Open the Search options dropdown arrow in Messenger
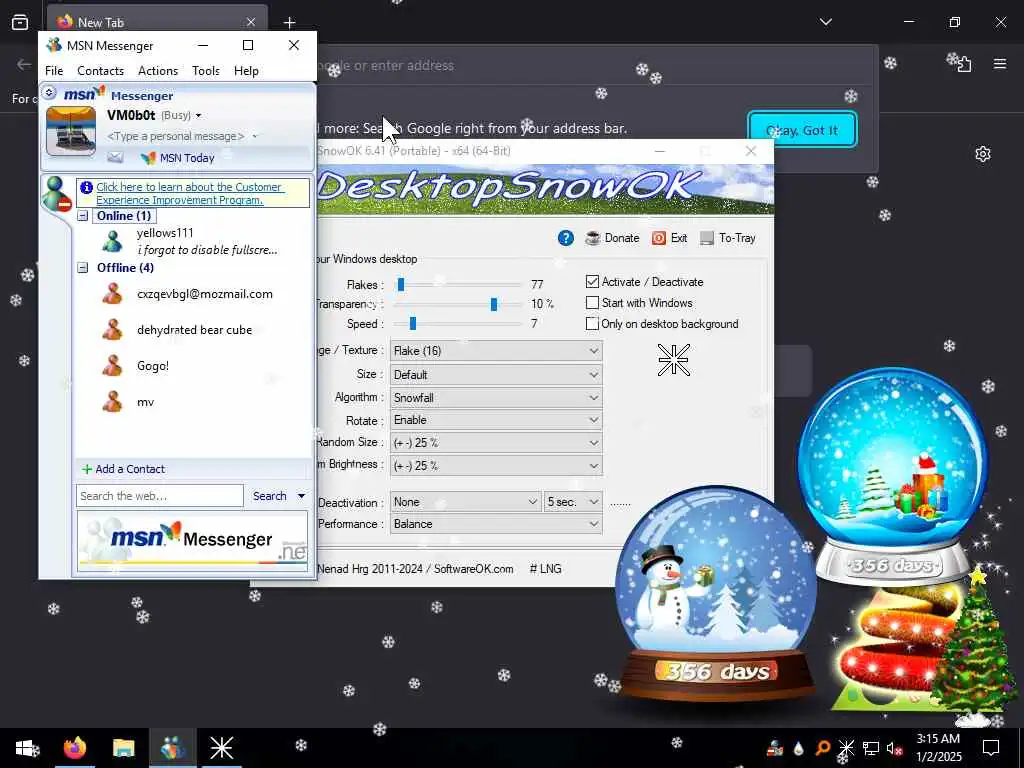Viewport: 1024px width, 768px height. coord(301,496)
